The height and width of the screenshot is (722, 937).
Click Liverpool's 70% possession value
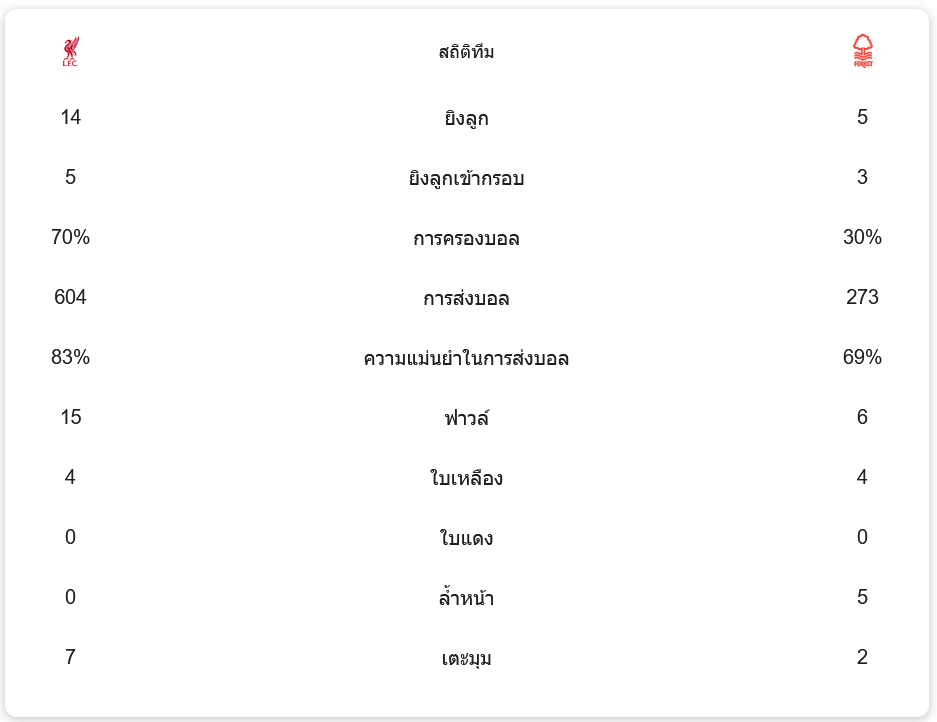(70, 237)
